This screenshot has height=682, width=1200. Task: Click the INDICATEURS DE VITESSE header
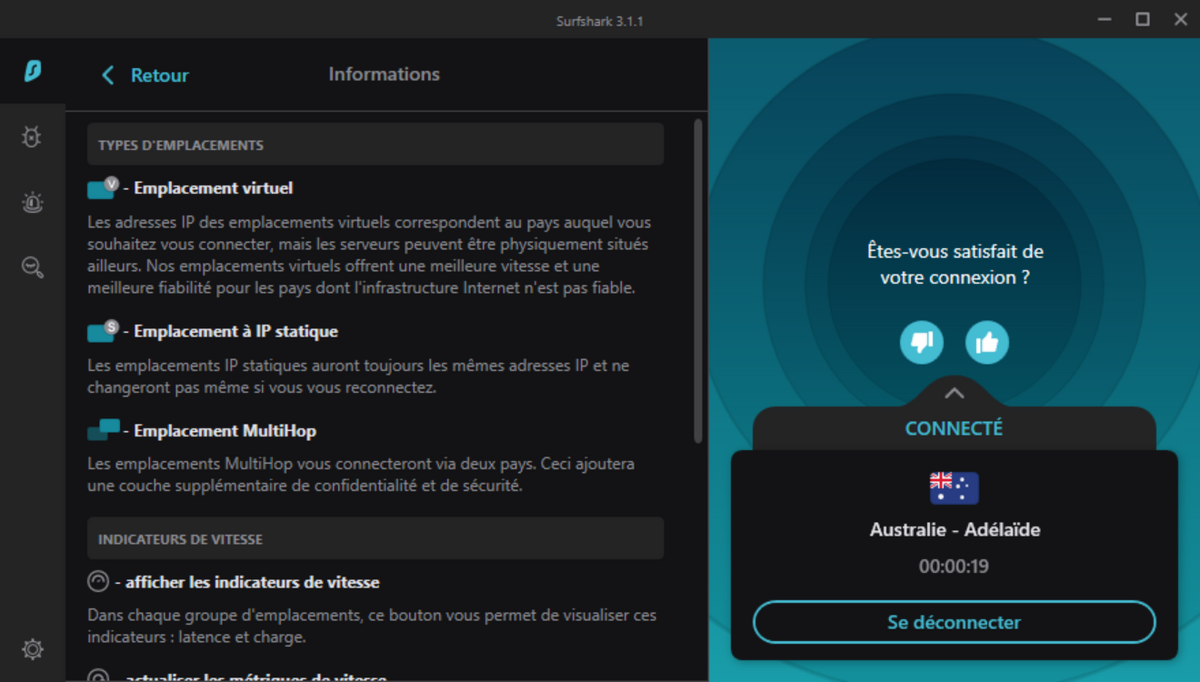[375, 539]
